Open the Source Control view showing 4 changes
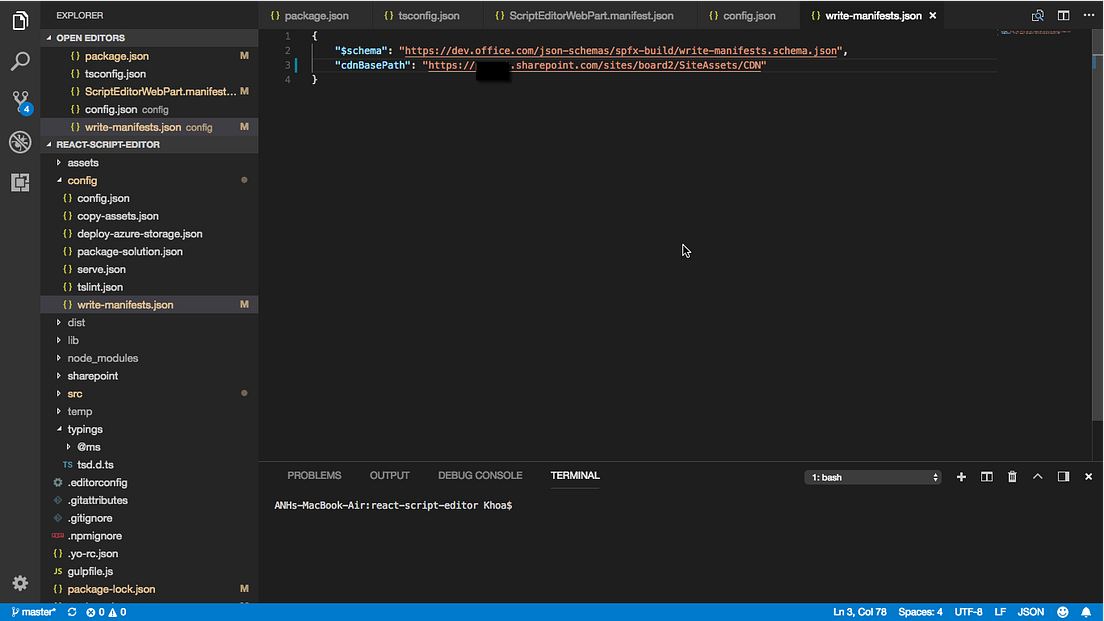 pos(20,101)
